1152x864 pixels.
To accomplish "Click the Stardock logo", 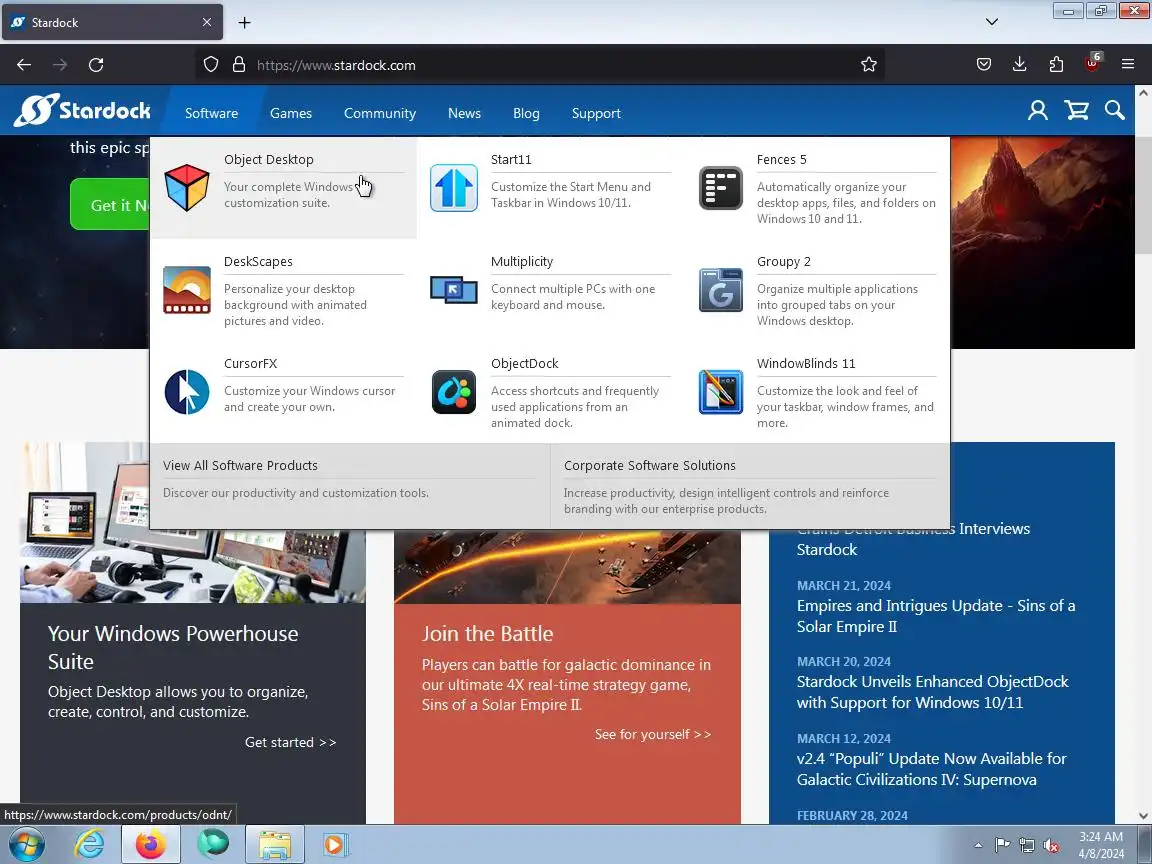I will (x=82, y=111).
